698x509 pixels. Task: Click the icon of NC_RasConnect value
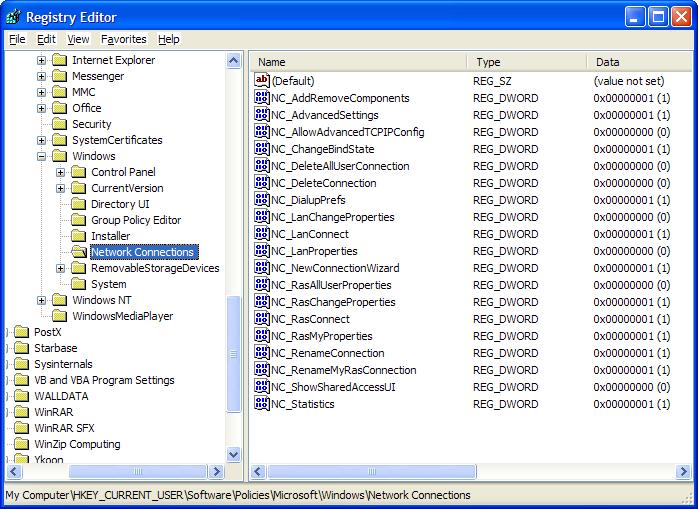pos(262,318)
